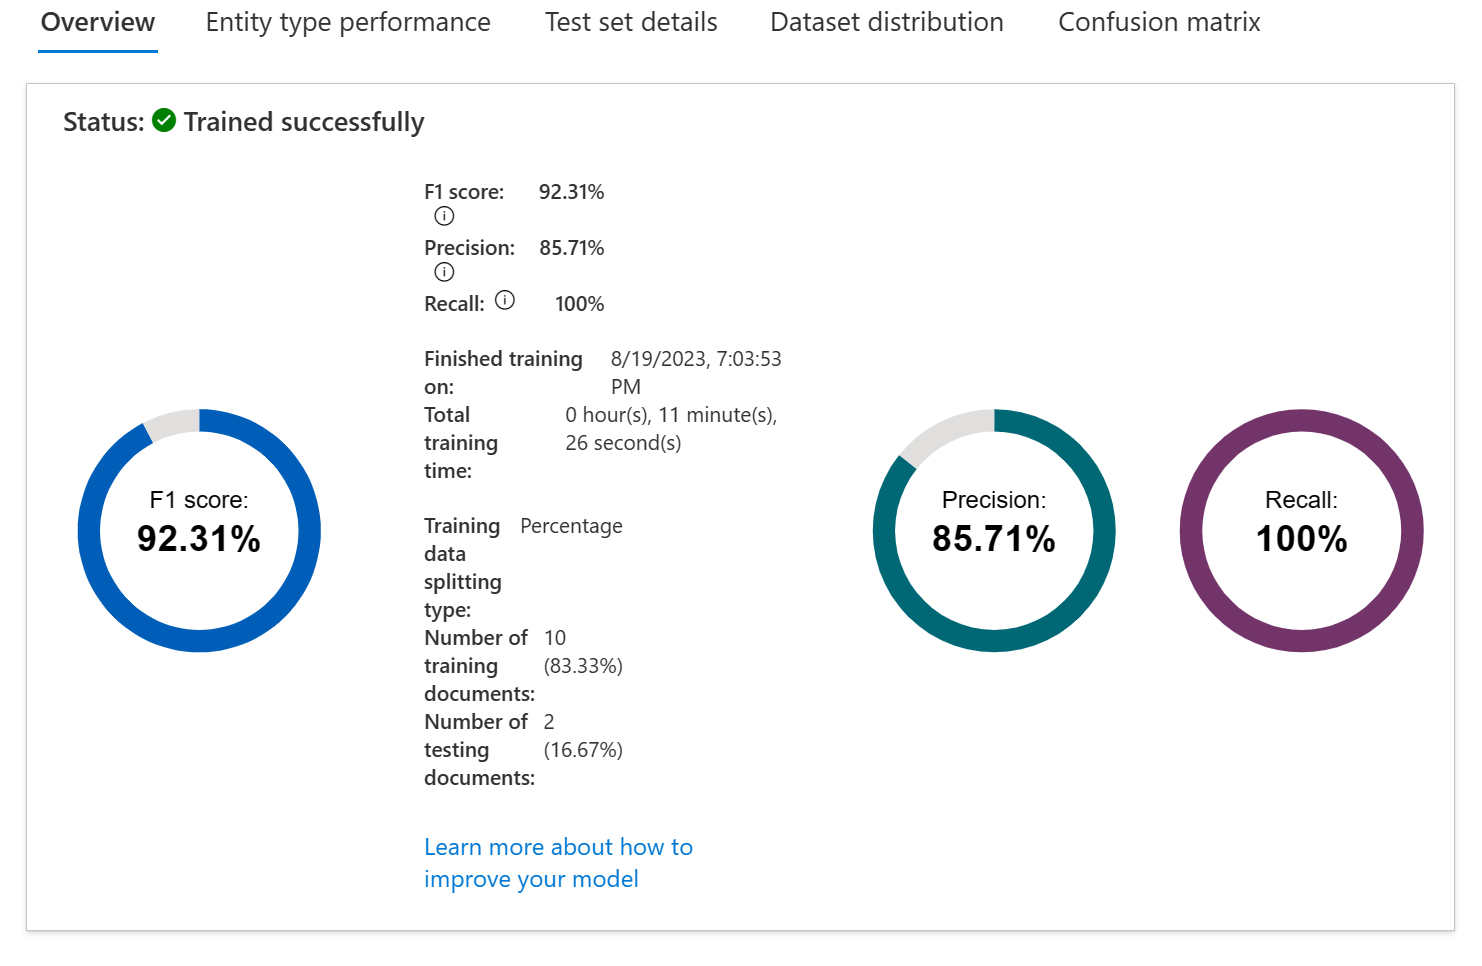Select the Finished training on timestamp text

[696, 372]
